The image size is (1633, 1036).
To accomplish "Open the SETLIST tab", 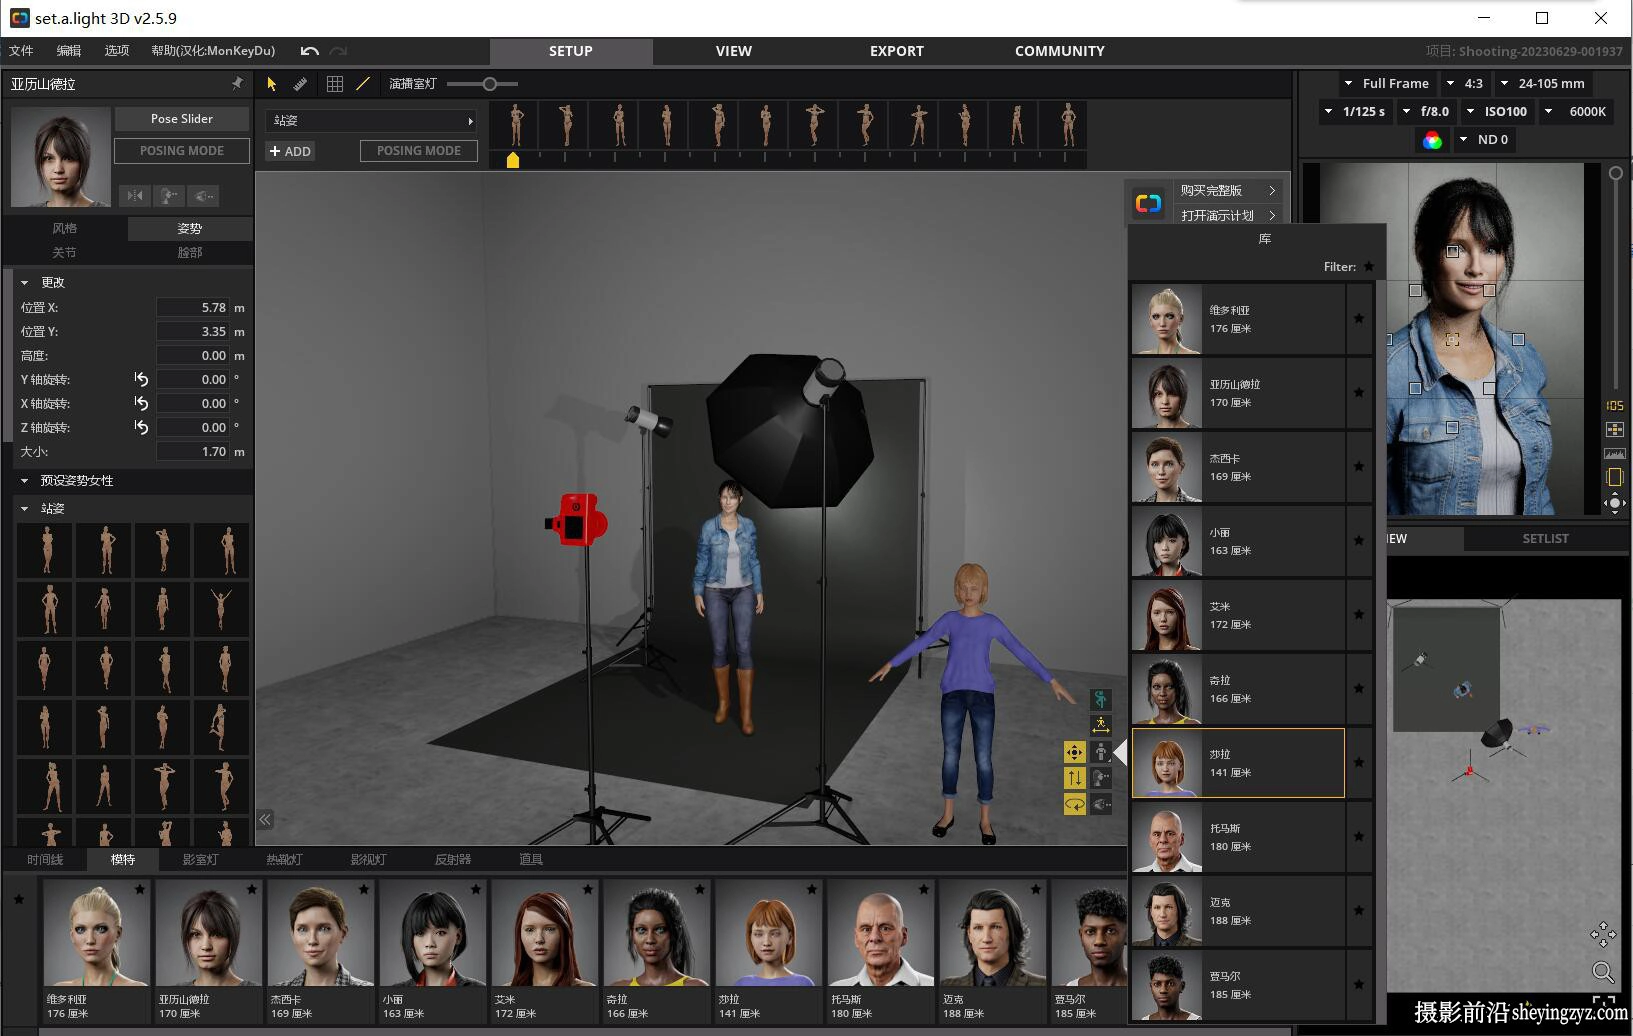I will (1545, 539).
